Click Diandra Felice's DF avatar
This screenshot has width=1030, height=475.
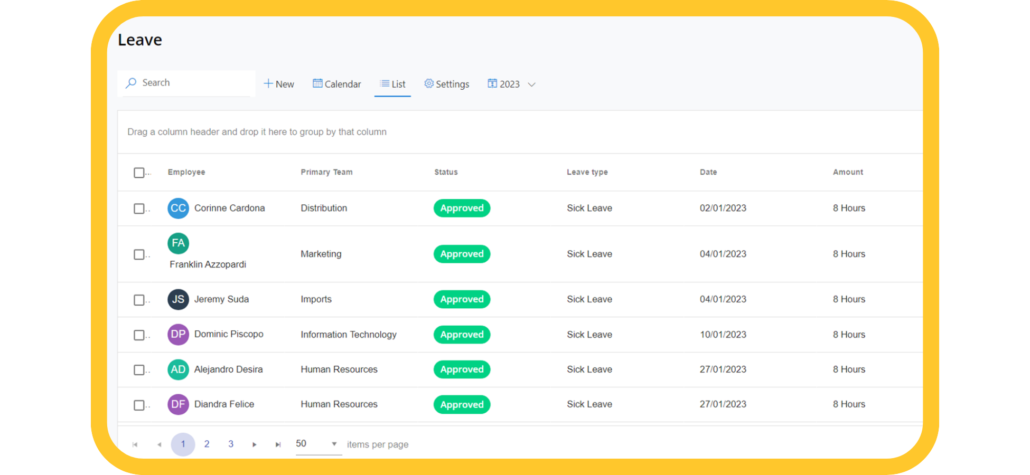[178, 404]
